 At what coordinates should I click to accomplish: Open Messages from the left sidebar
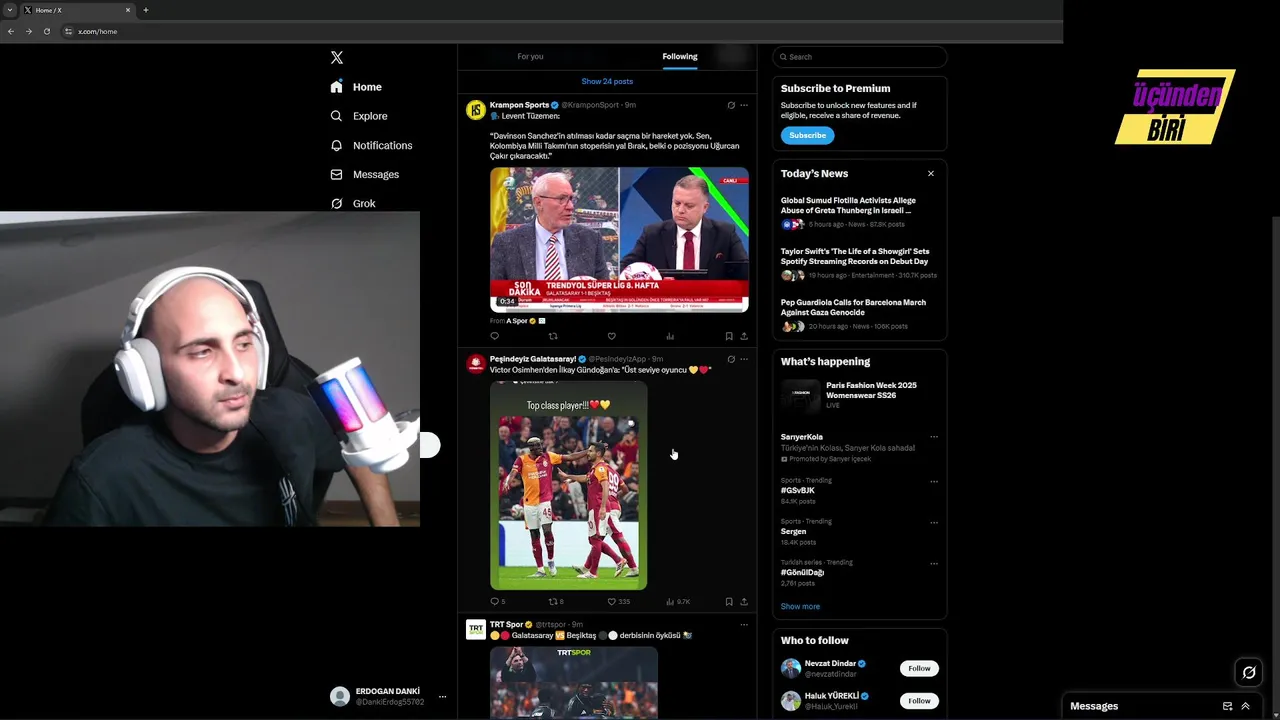click(x=365, y=174)
